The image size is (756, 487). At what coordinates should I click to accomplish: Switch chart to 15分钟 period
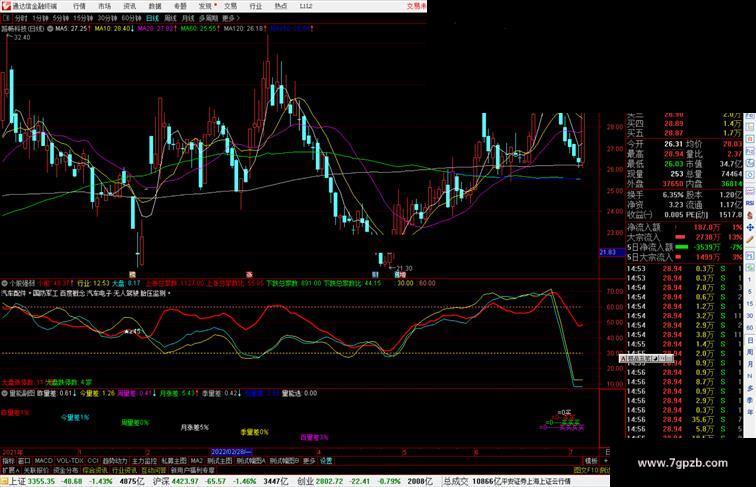[x=83, y=18]
